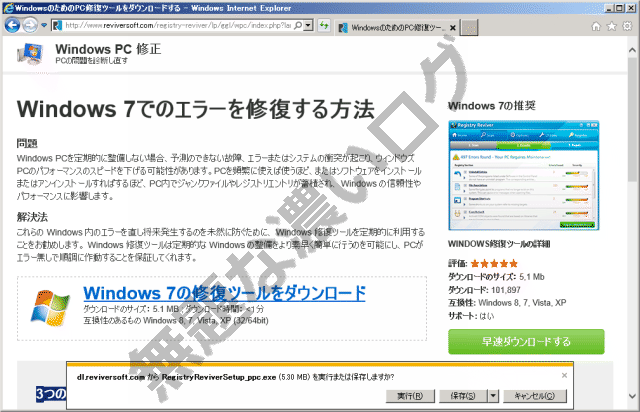Open the recent pages dropdown arrow
The height and width of the screenshot is (412, 640).
tap(44, 25)
